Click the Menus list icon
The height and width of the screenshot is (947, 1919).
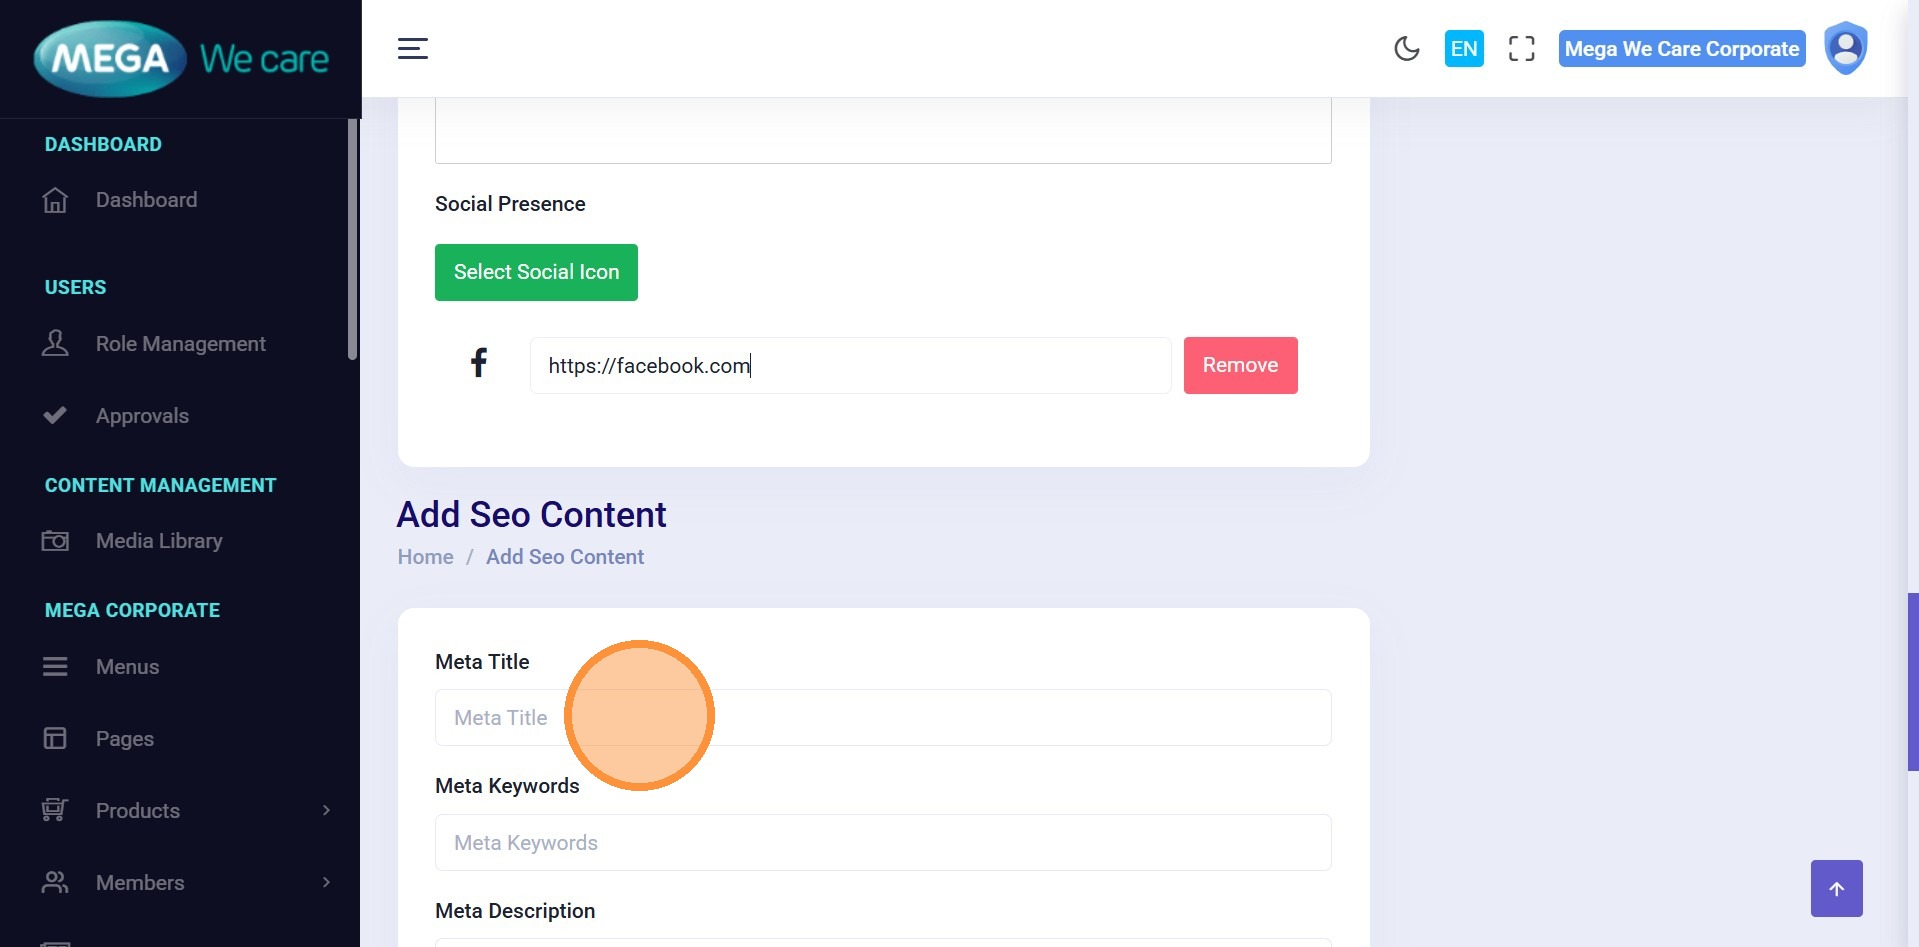(x=55, y=667)
